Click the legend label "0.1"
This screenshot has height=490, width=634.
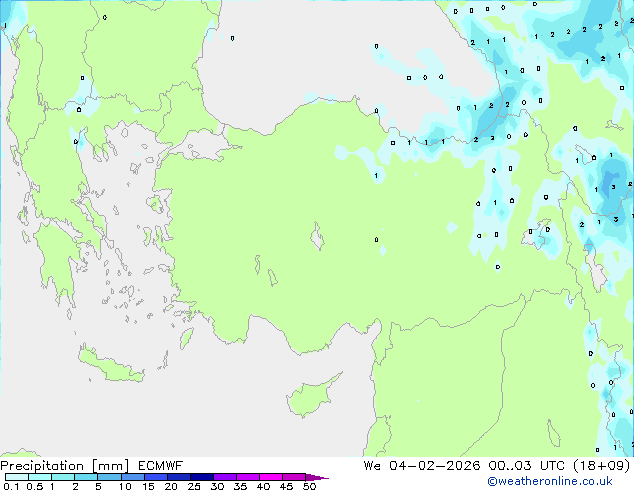[x=11, y=486]
